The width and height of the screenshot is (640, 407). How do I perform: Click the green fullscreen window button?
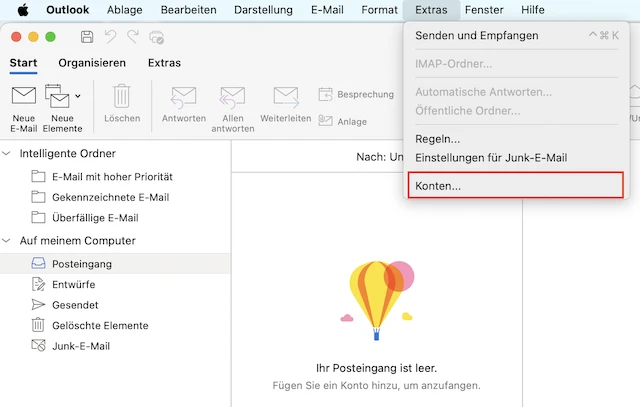pos(51,37)
